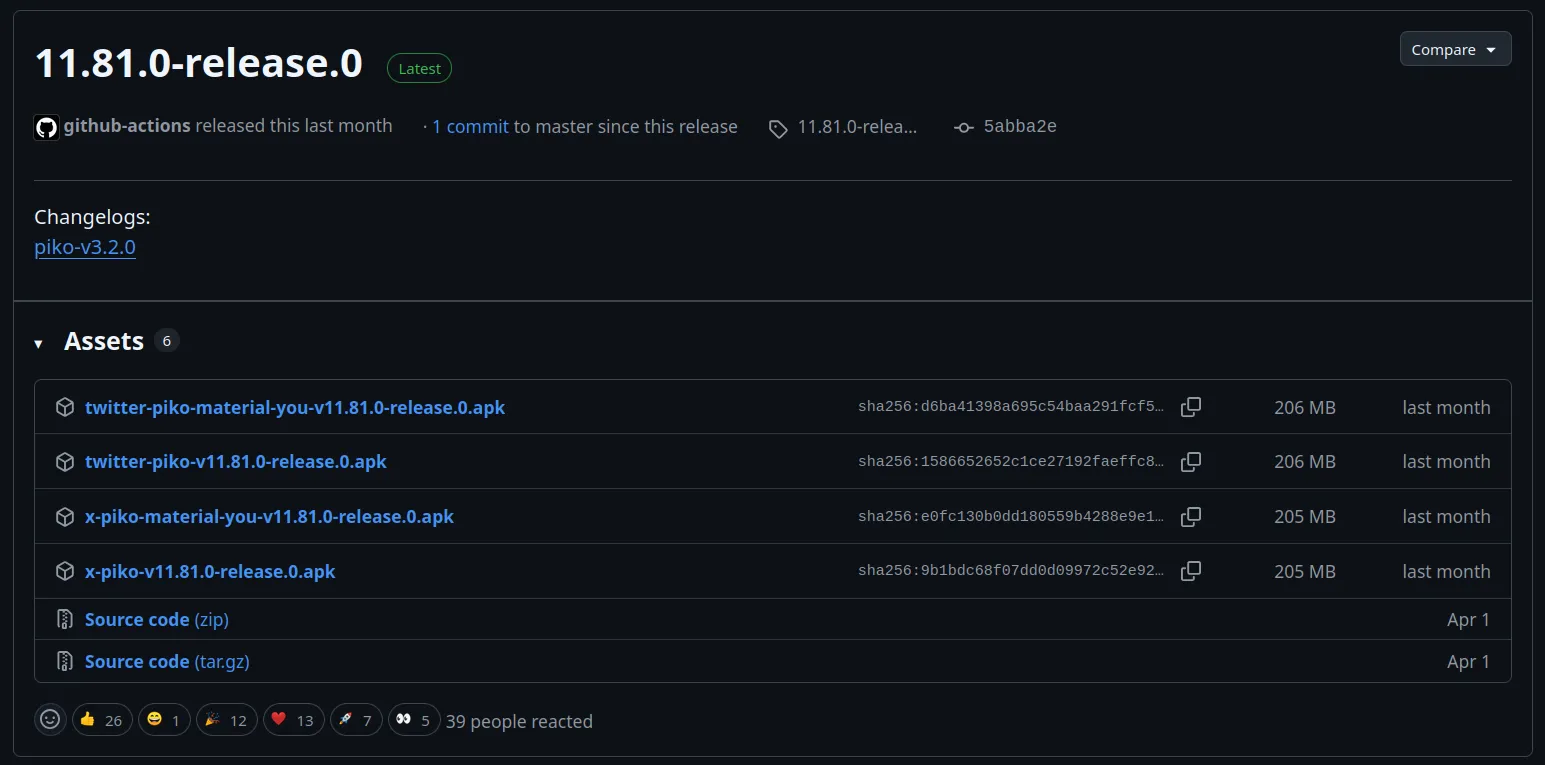Click Apr 1 date of Source code (tar.gz)

[x=1468, y=661]
